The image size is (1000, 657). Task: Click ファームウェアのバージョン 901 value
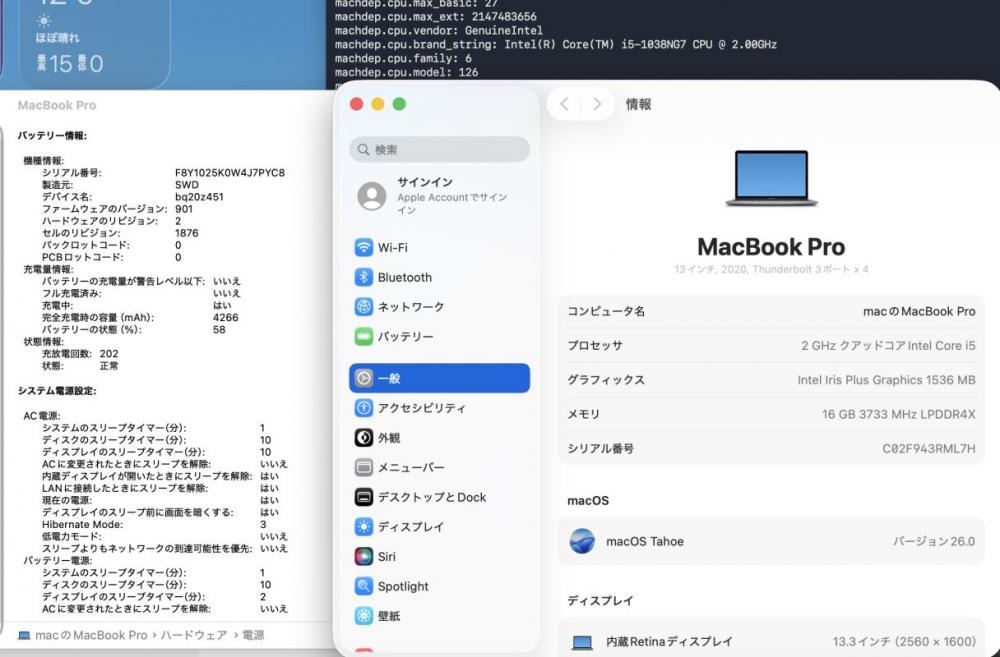[184, 209]
